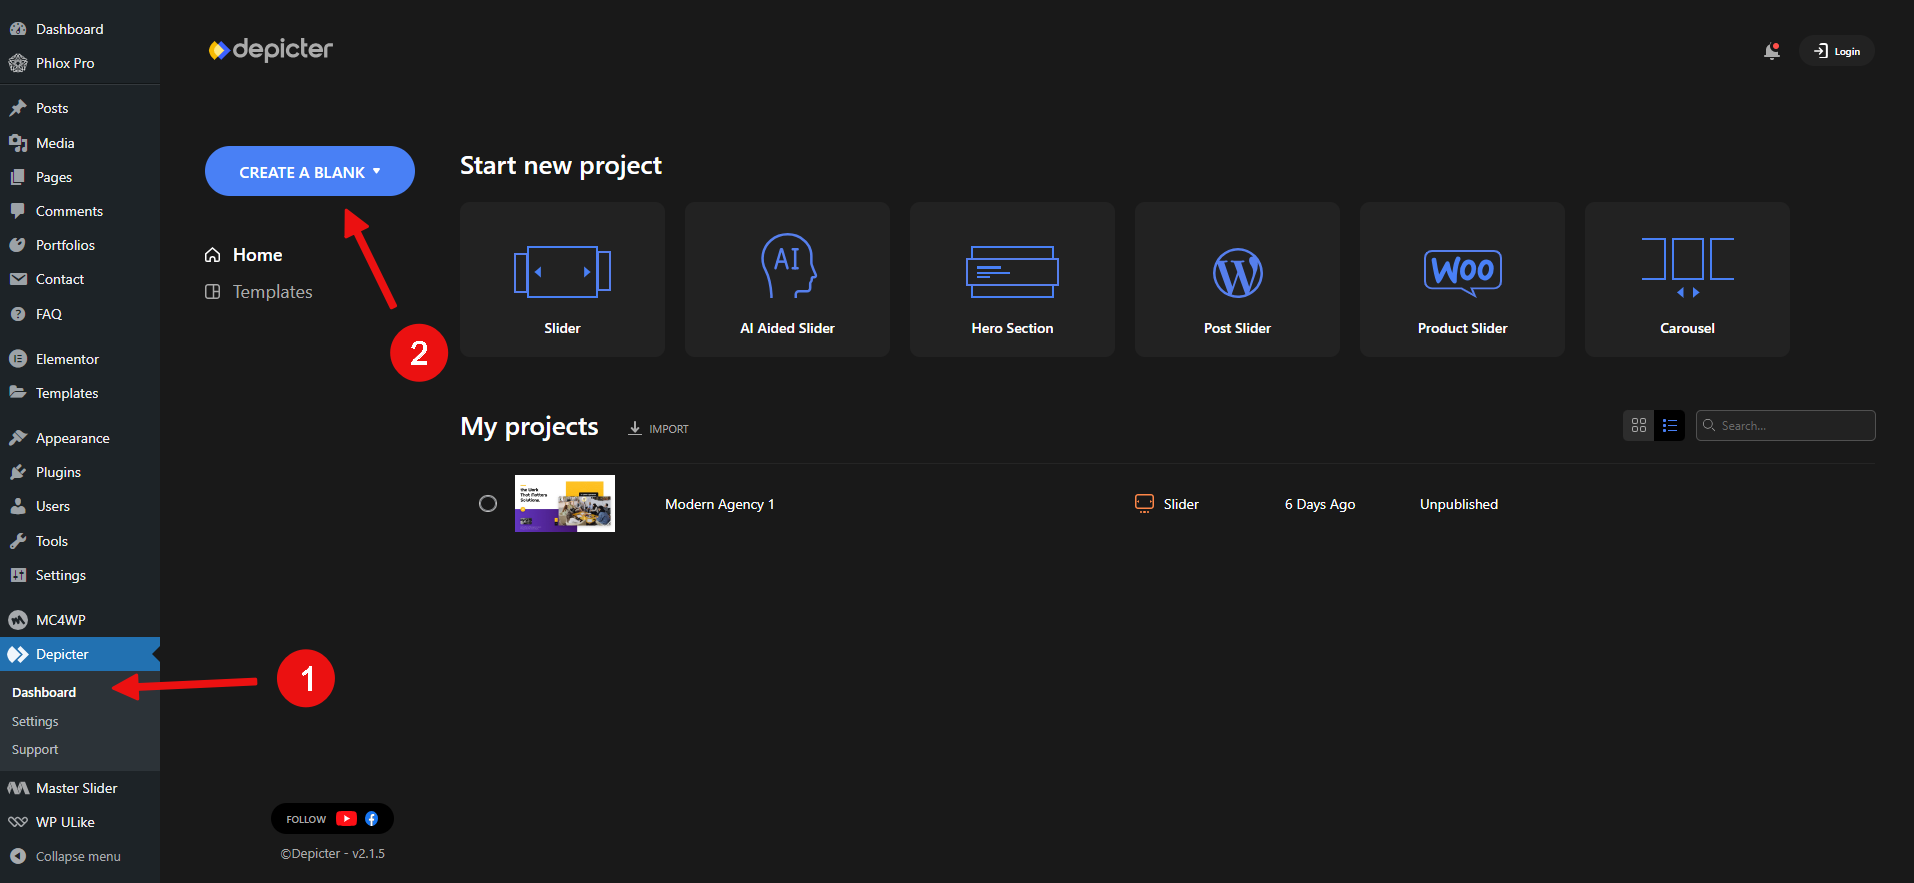
Task: Open the Tools menu
Action: (x=80, y=541)
